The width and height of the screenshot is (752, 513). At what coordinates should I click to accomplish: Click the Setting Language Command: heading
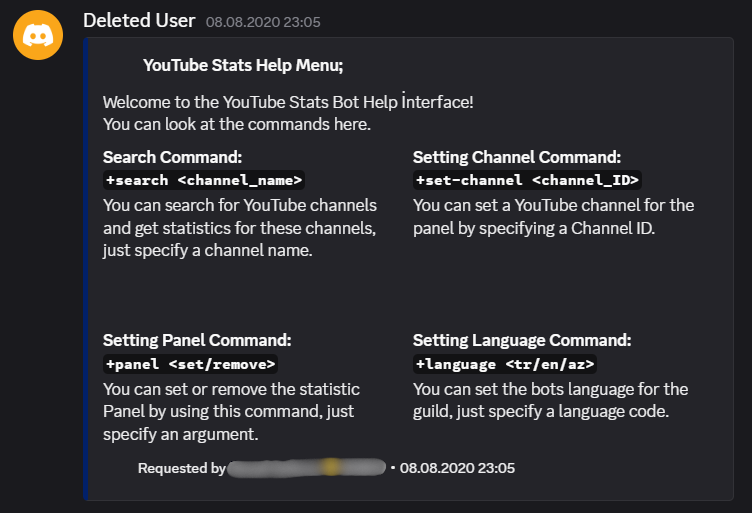coord(522,340)
